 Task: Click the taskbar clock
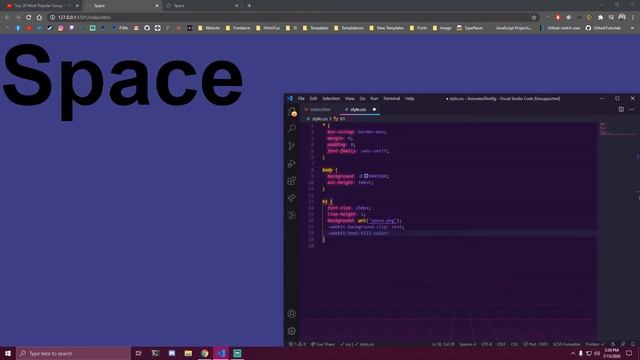[611, 353]
